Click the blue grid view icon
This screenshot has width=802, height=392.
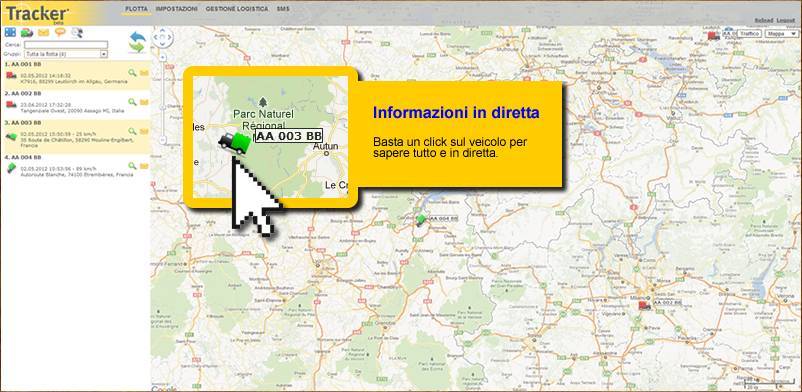tap(10, 32)
